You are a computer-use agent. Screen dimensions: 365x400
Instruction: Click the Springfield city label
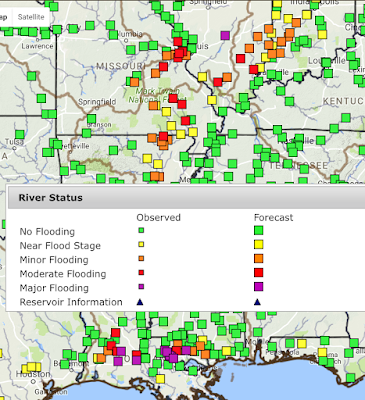pos(97,102)
